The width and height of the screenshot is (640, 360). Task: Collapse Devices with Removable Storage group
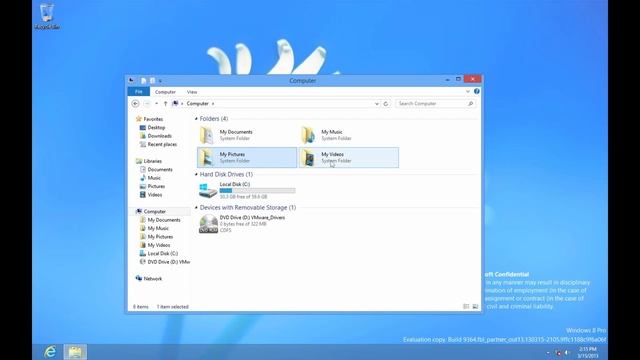pos(196,208)
